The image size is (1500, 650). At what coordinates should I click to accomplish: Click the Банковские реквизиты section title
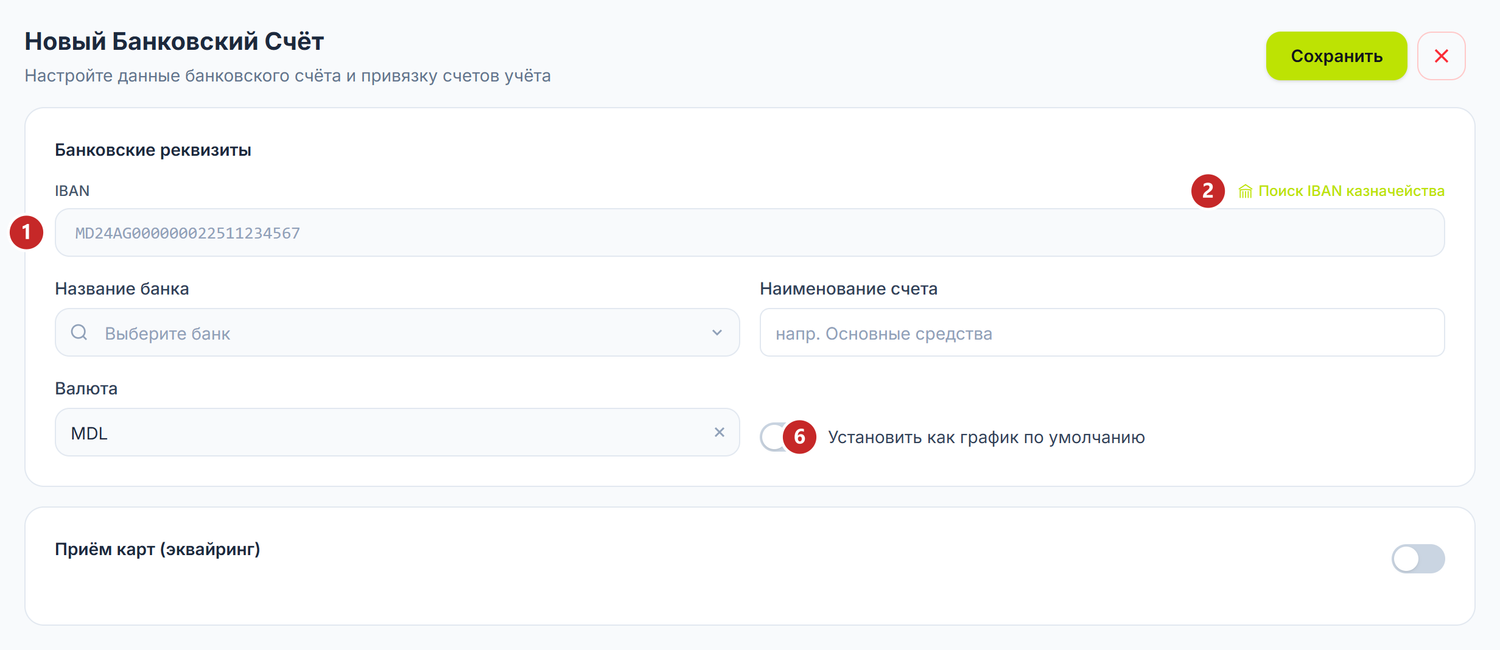coord(153,150)
